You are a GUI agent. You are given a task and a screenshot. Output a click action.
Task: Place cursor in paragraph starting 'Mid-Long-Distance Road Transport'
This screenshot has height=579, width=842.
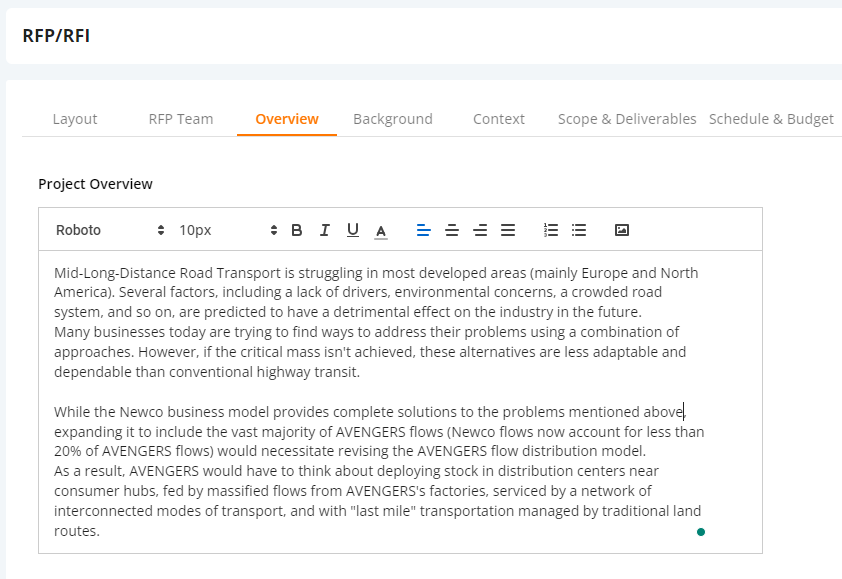point(376,292)
